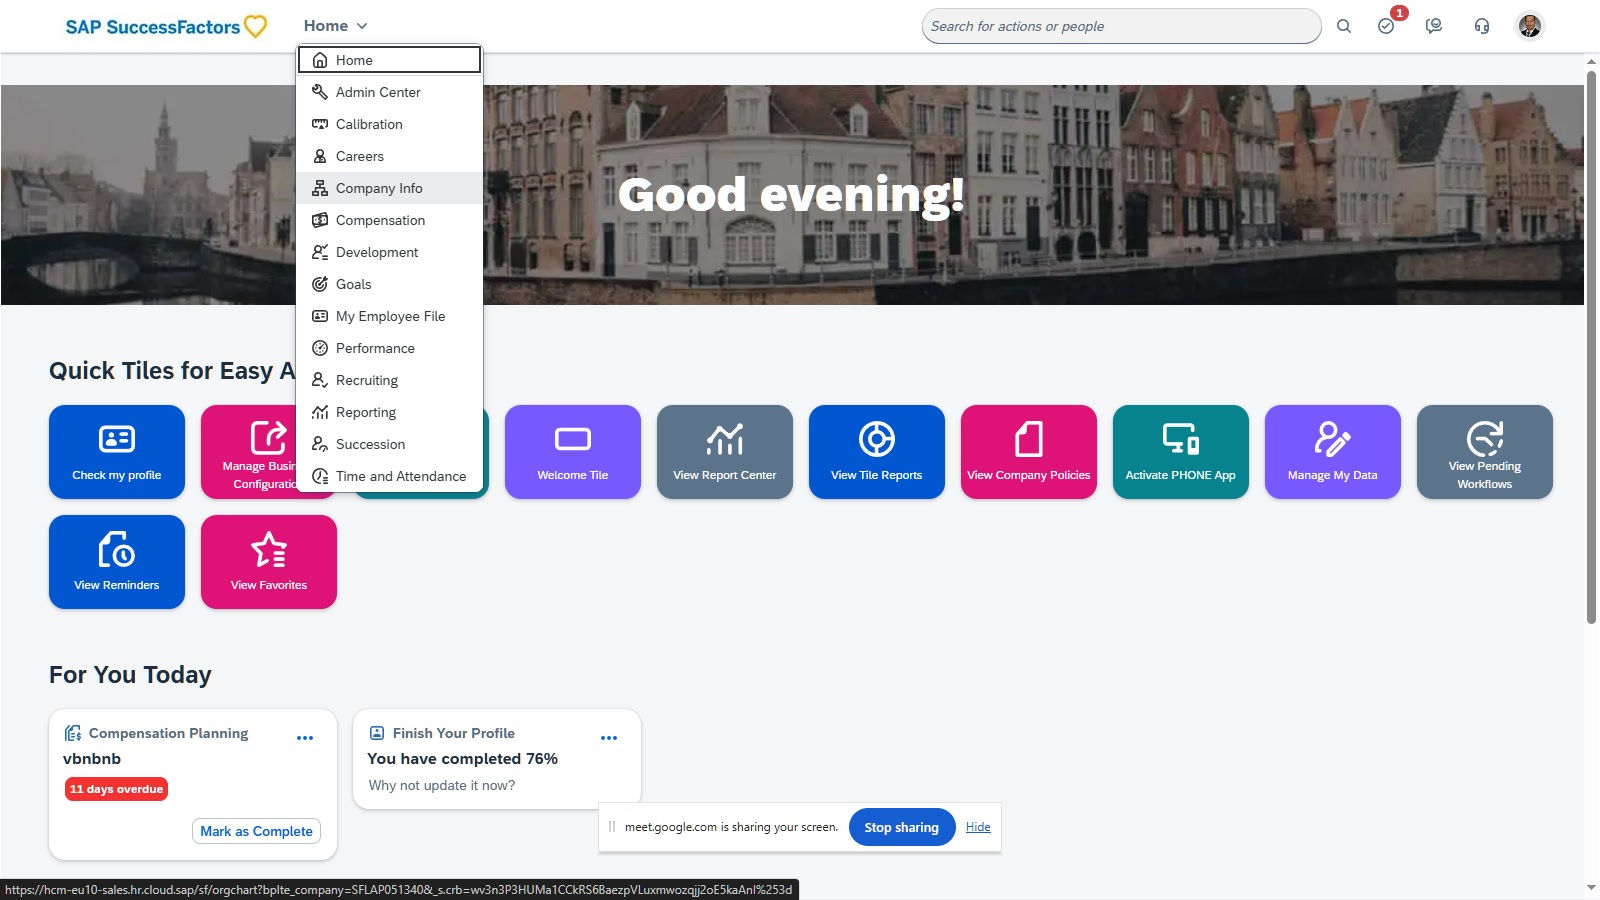This screenshot has width=1600, height=900.
Task: Open the headset support icon
Action: 1482,27
